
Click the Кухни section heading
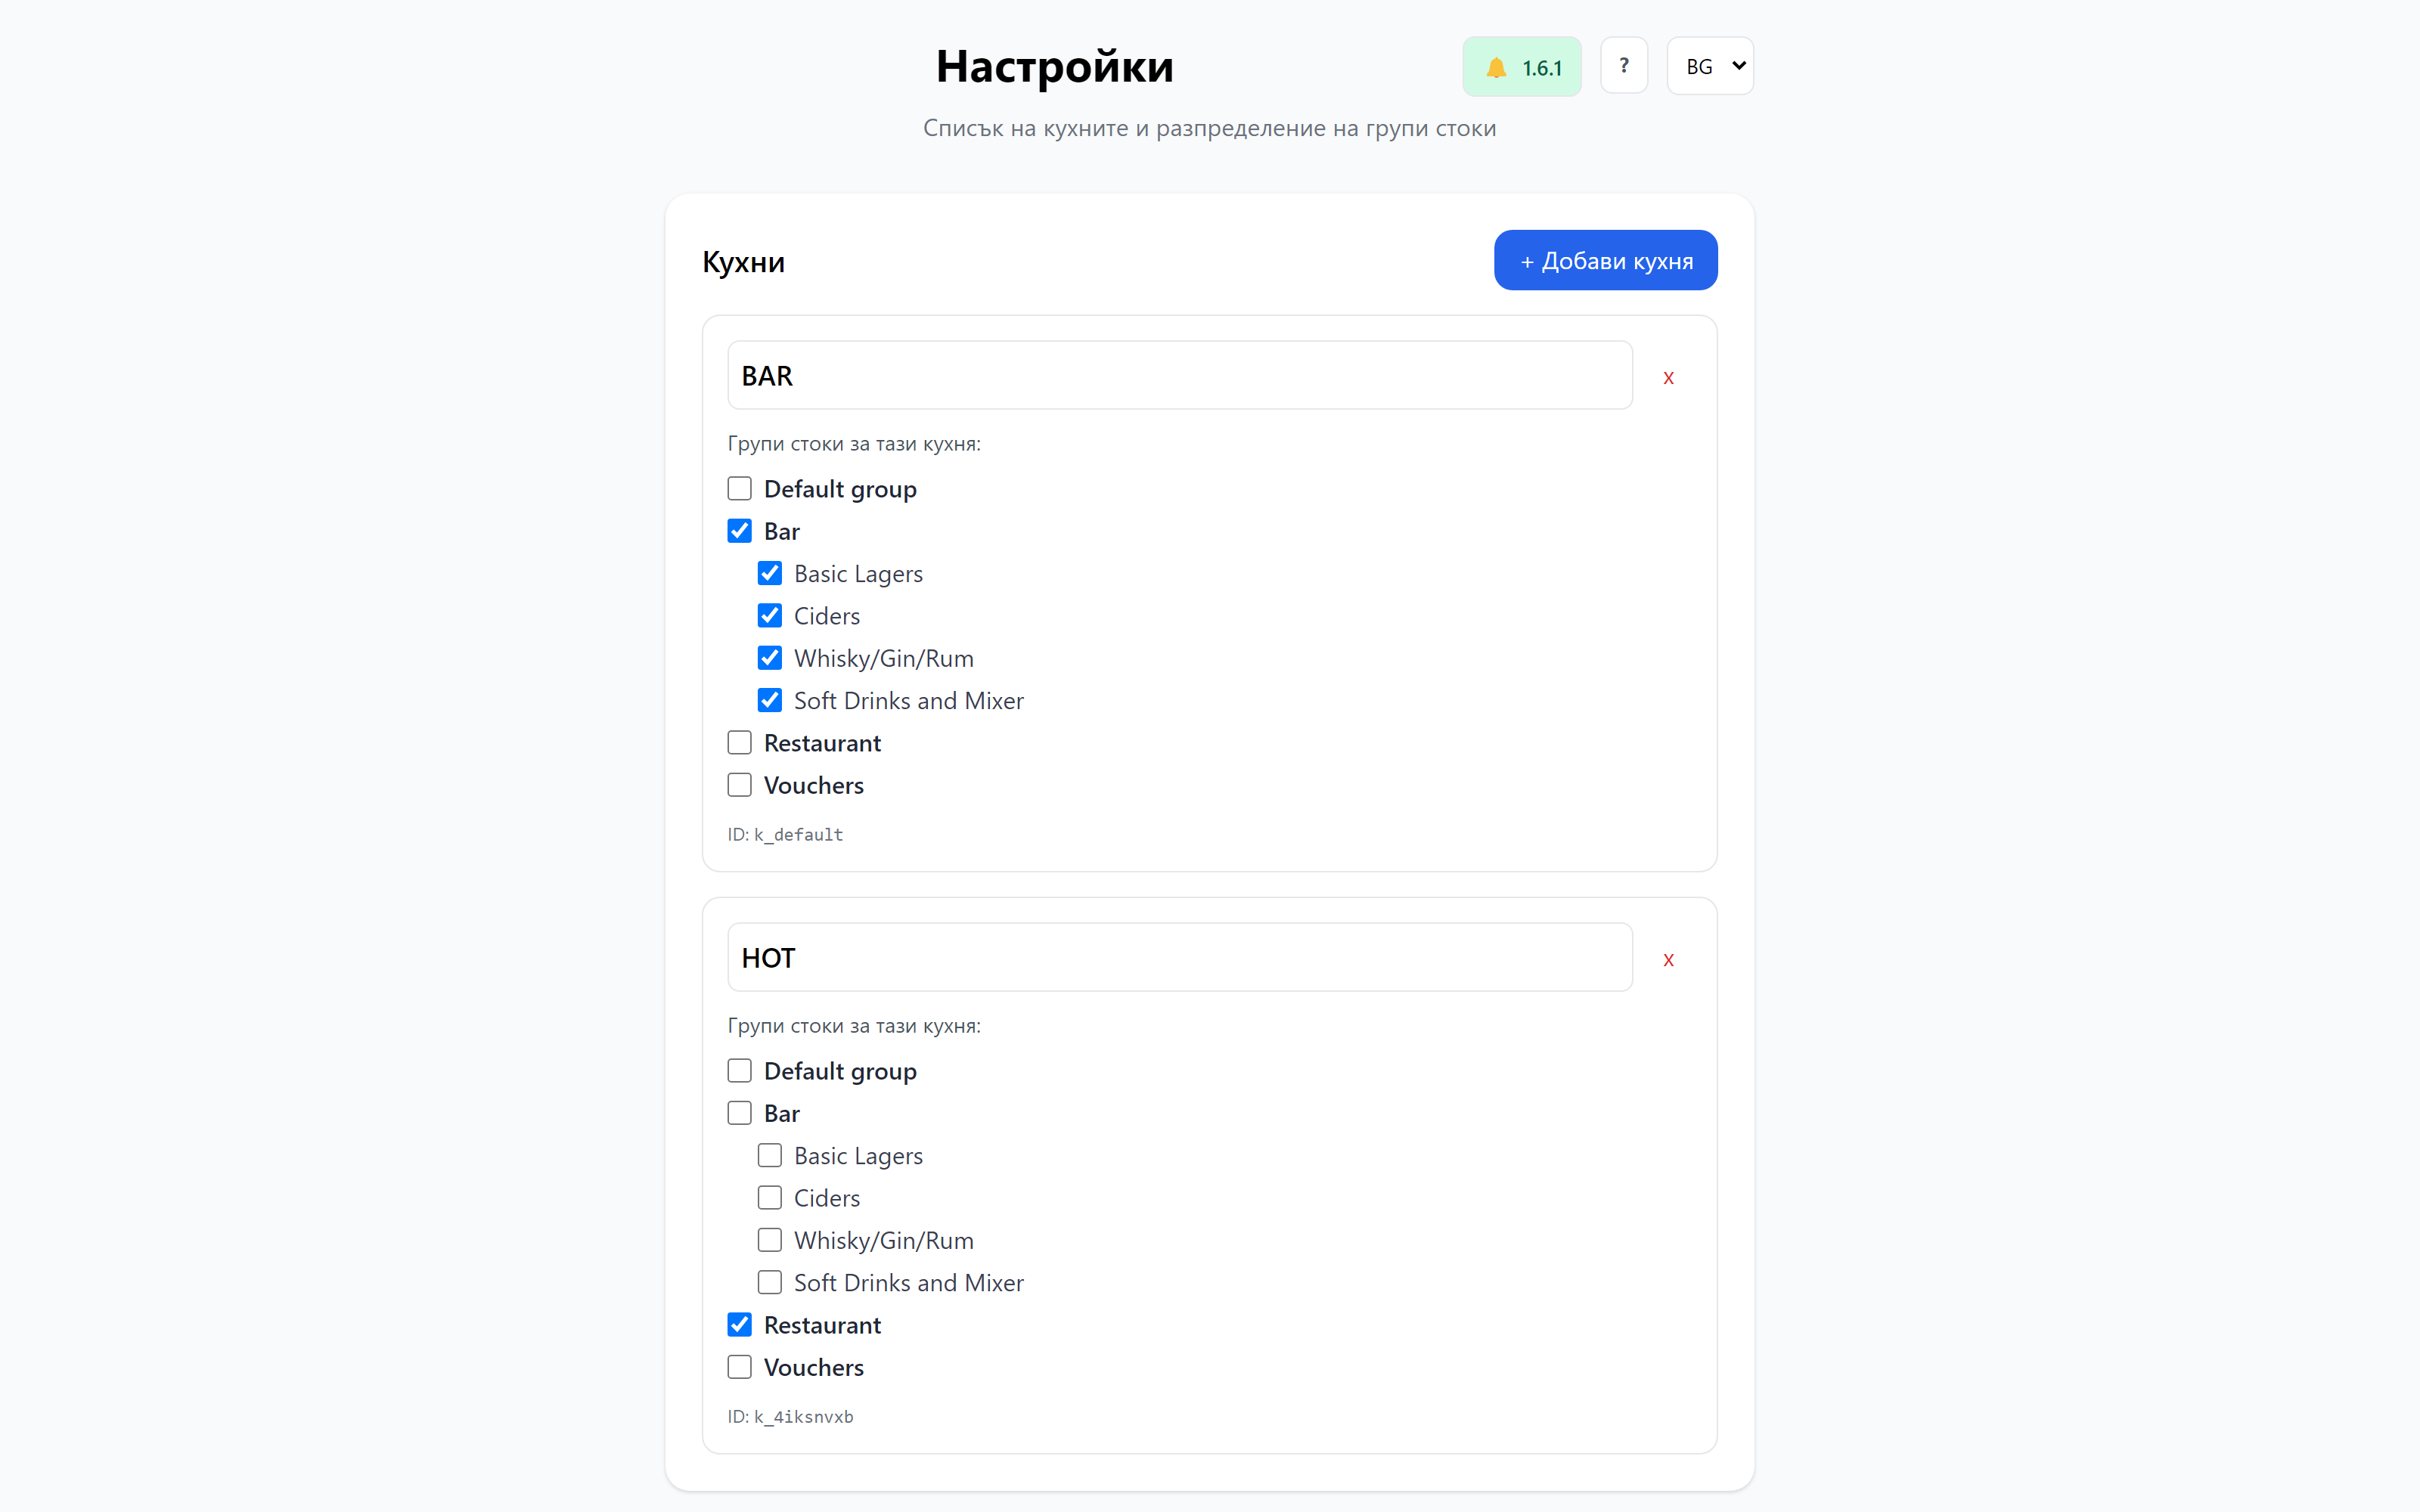pos(743,262)
